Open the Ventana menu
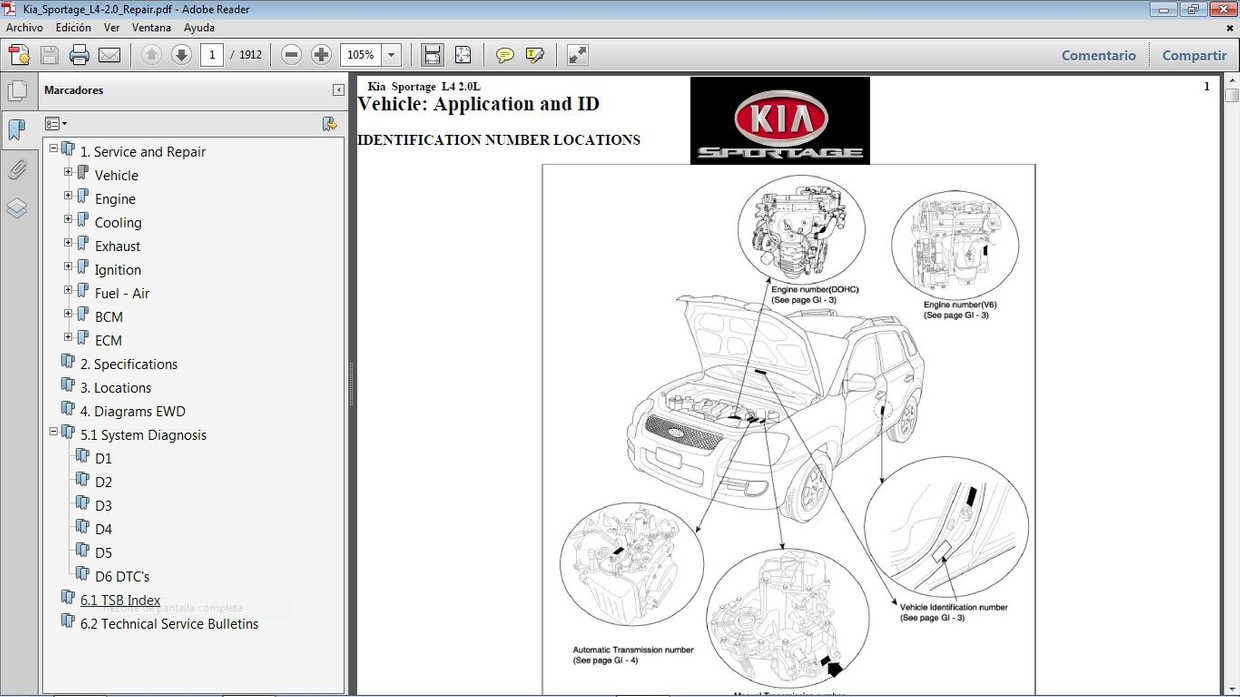1240x697 pixels. click(151, 27)
